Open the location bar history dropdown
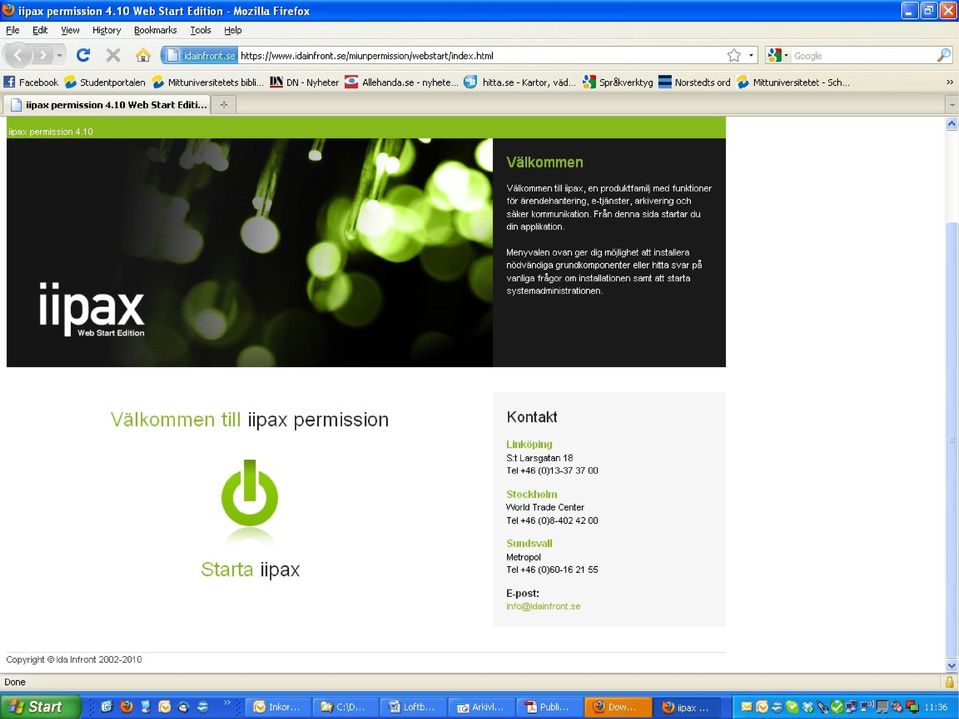Screen dimensions: 959x719 coord(751,56)
